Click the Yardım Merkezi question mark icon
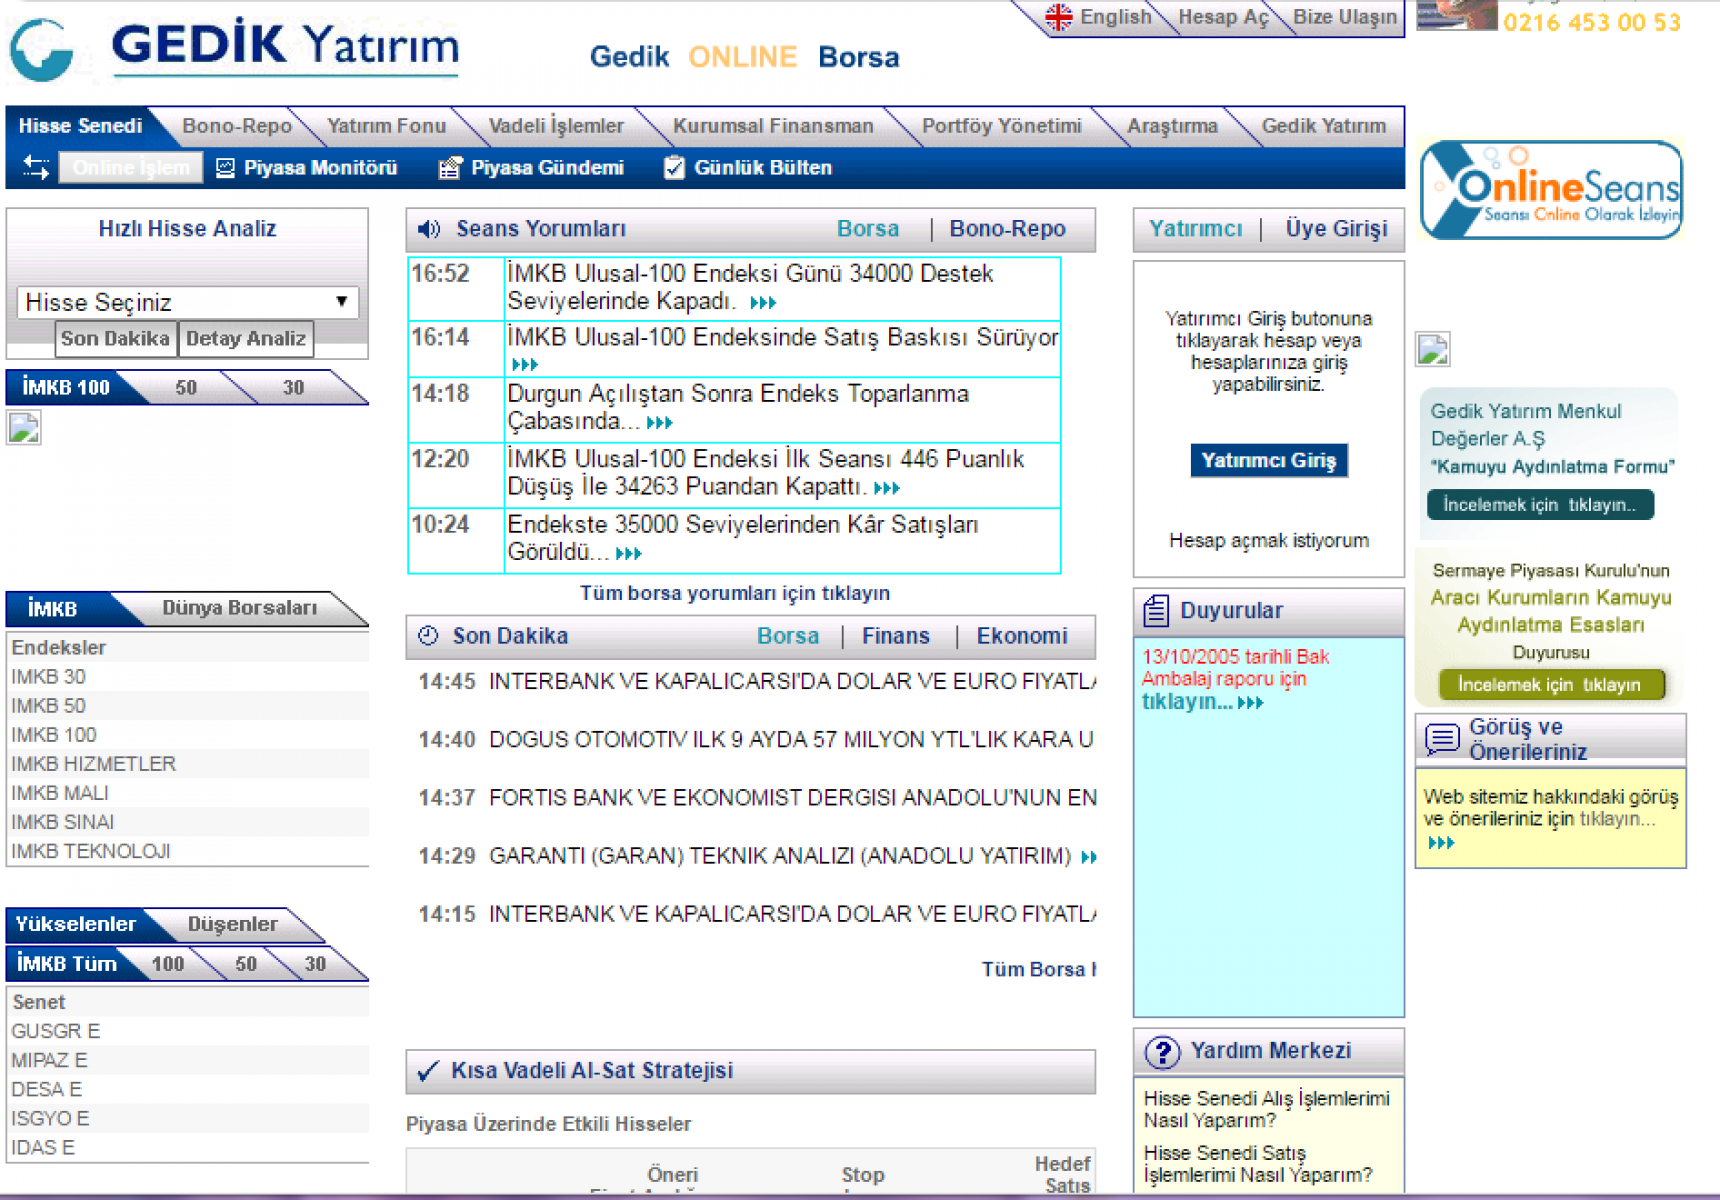Image resolution: width=1720 pixels, height=1200 pixels. [x=1161, y=1052]
